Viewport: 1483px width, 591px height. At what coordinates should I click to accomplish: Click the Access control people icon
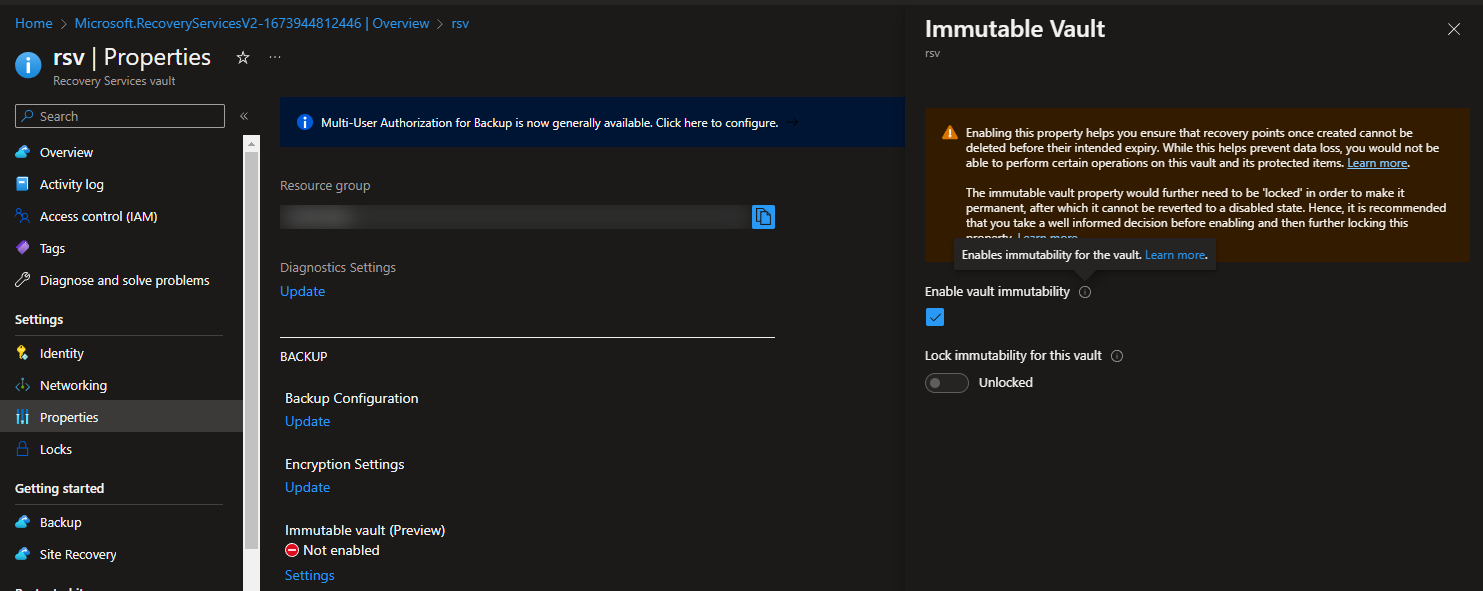coord(23,216)
